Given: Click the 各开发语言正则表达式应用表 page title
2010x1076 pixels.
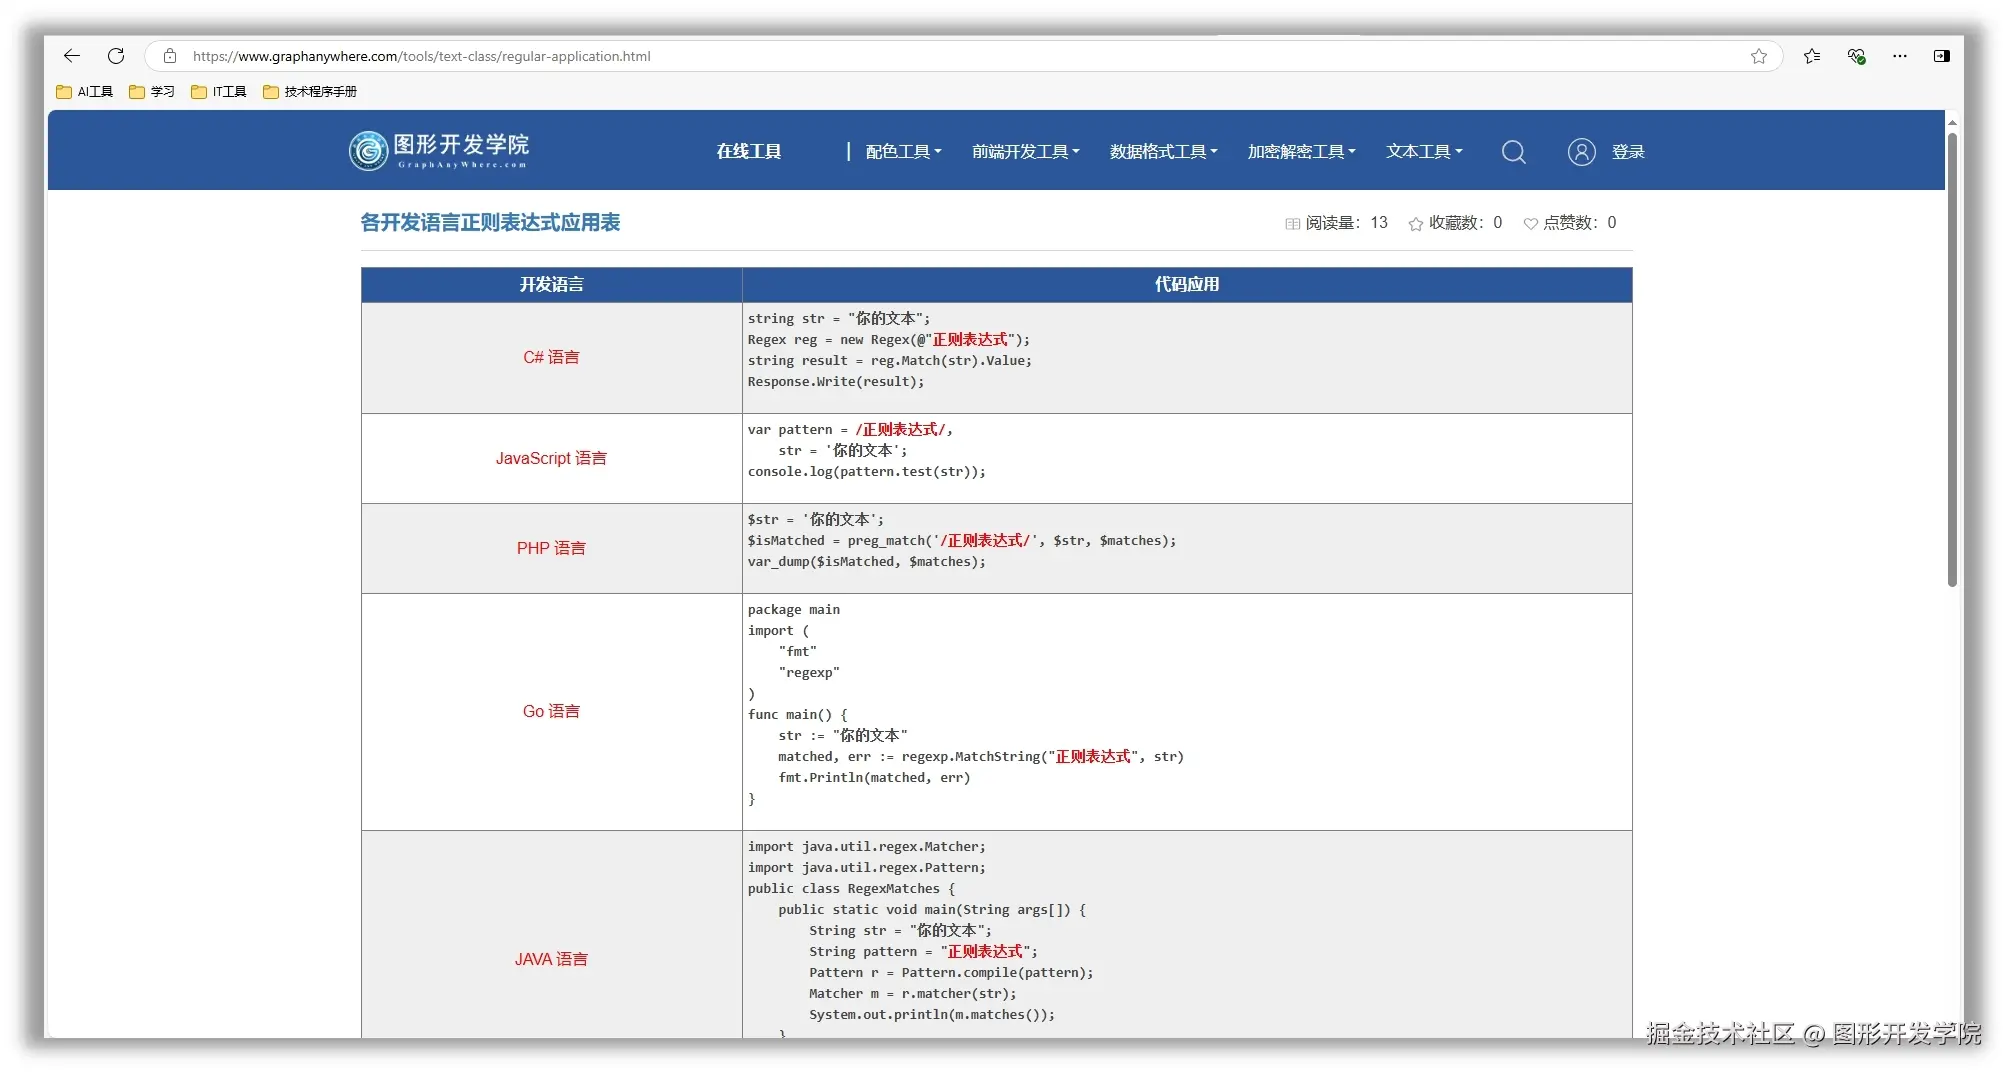Looking at the screenshot, I should coord(490,223).
